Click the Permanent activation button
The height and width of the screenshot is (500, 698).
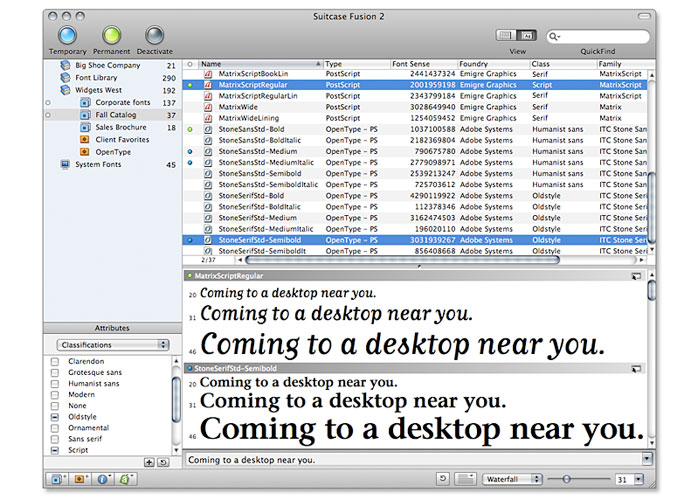point(111,36)
